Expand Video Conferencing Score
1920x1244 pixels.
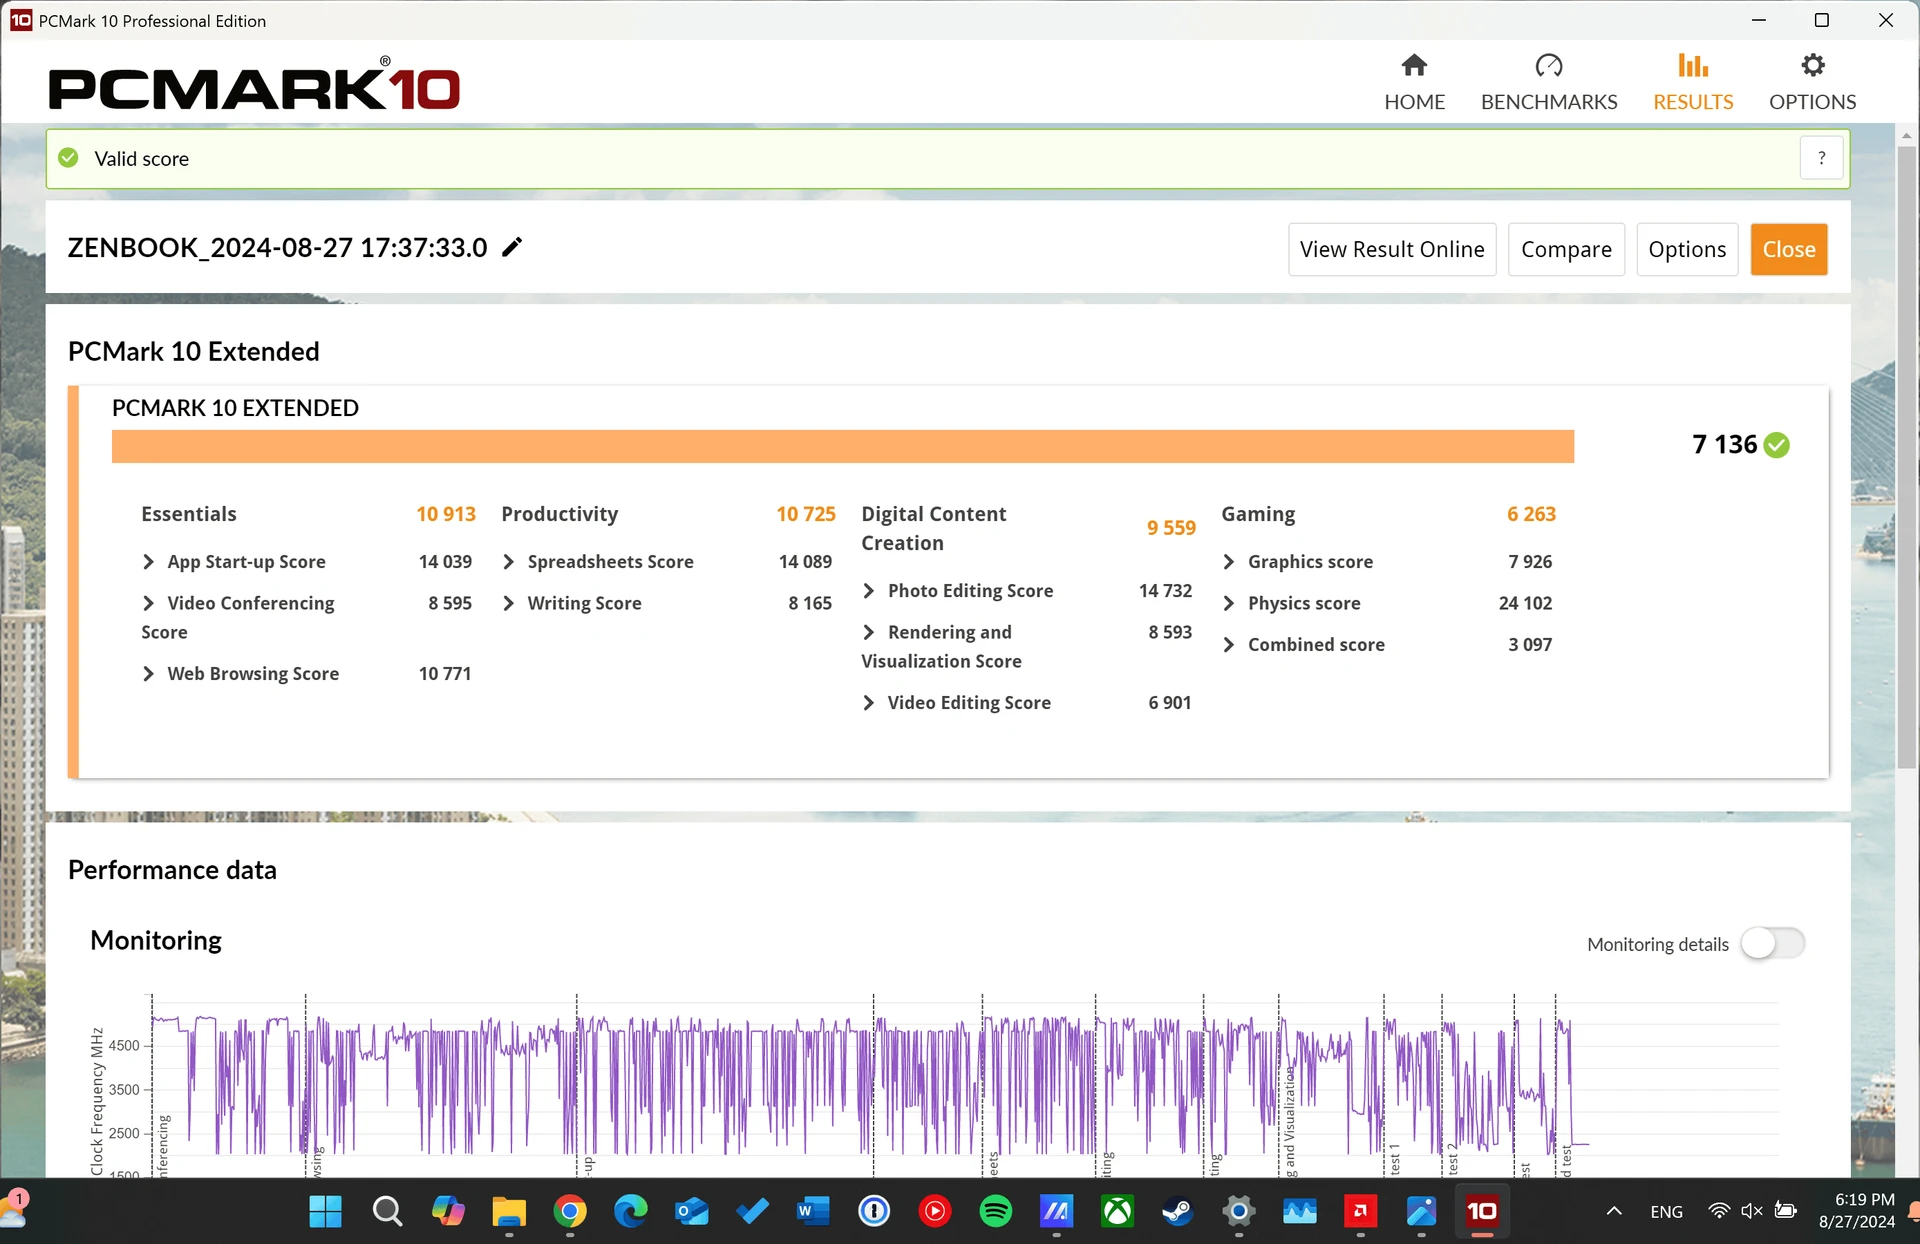148,603
